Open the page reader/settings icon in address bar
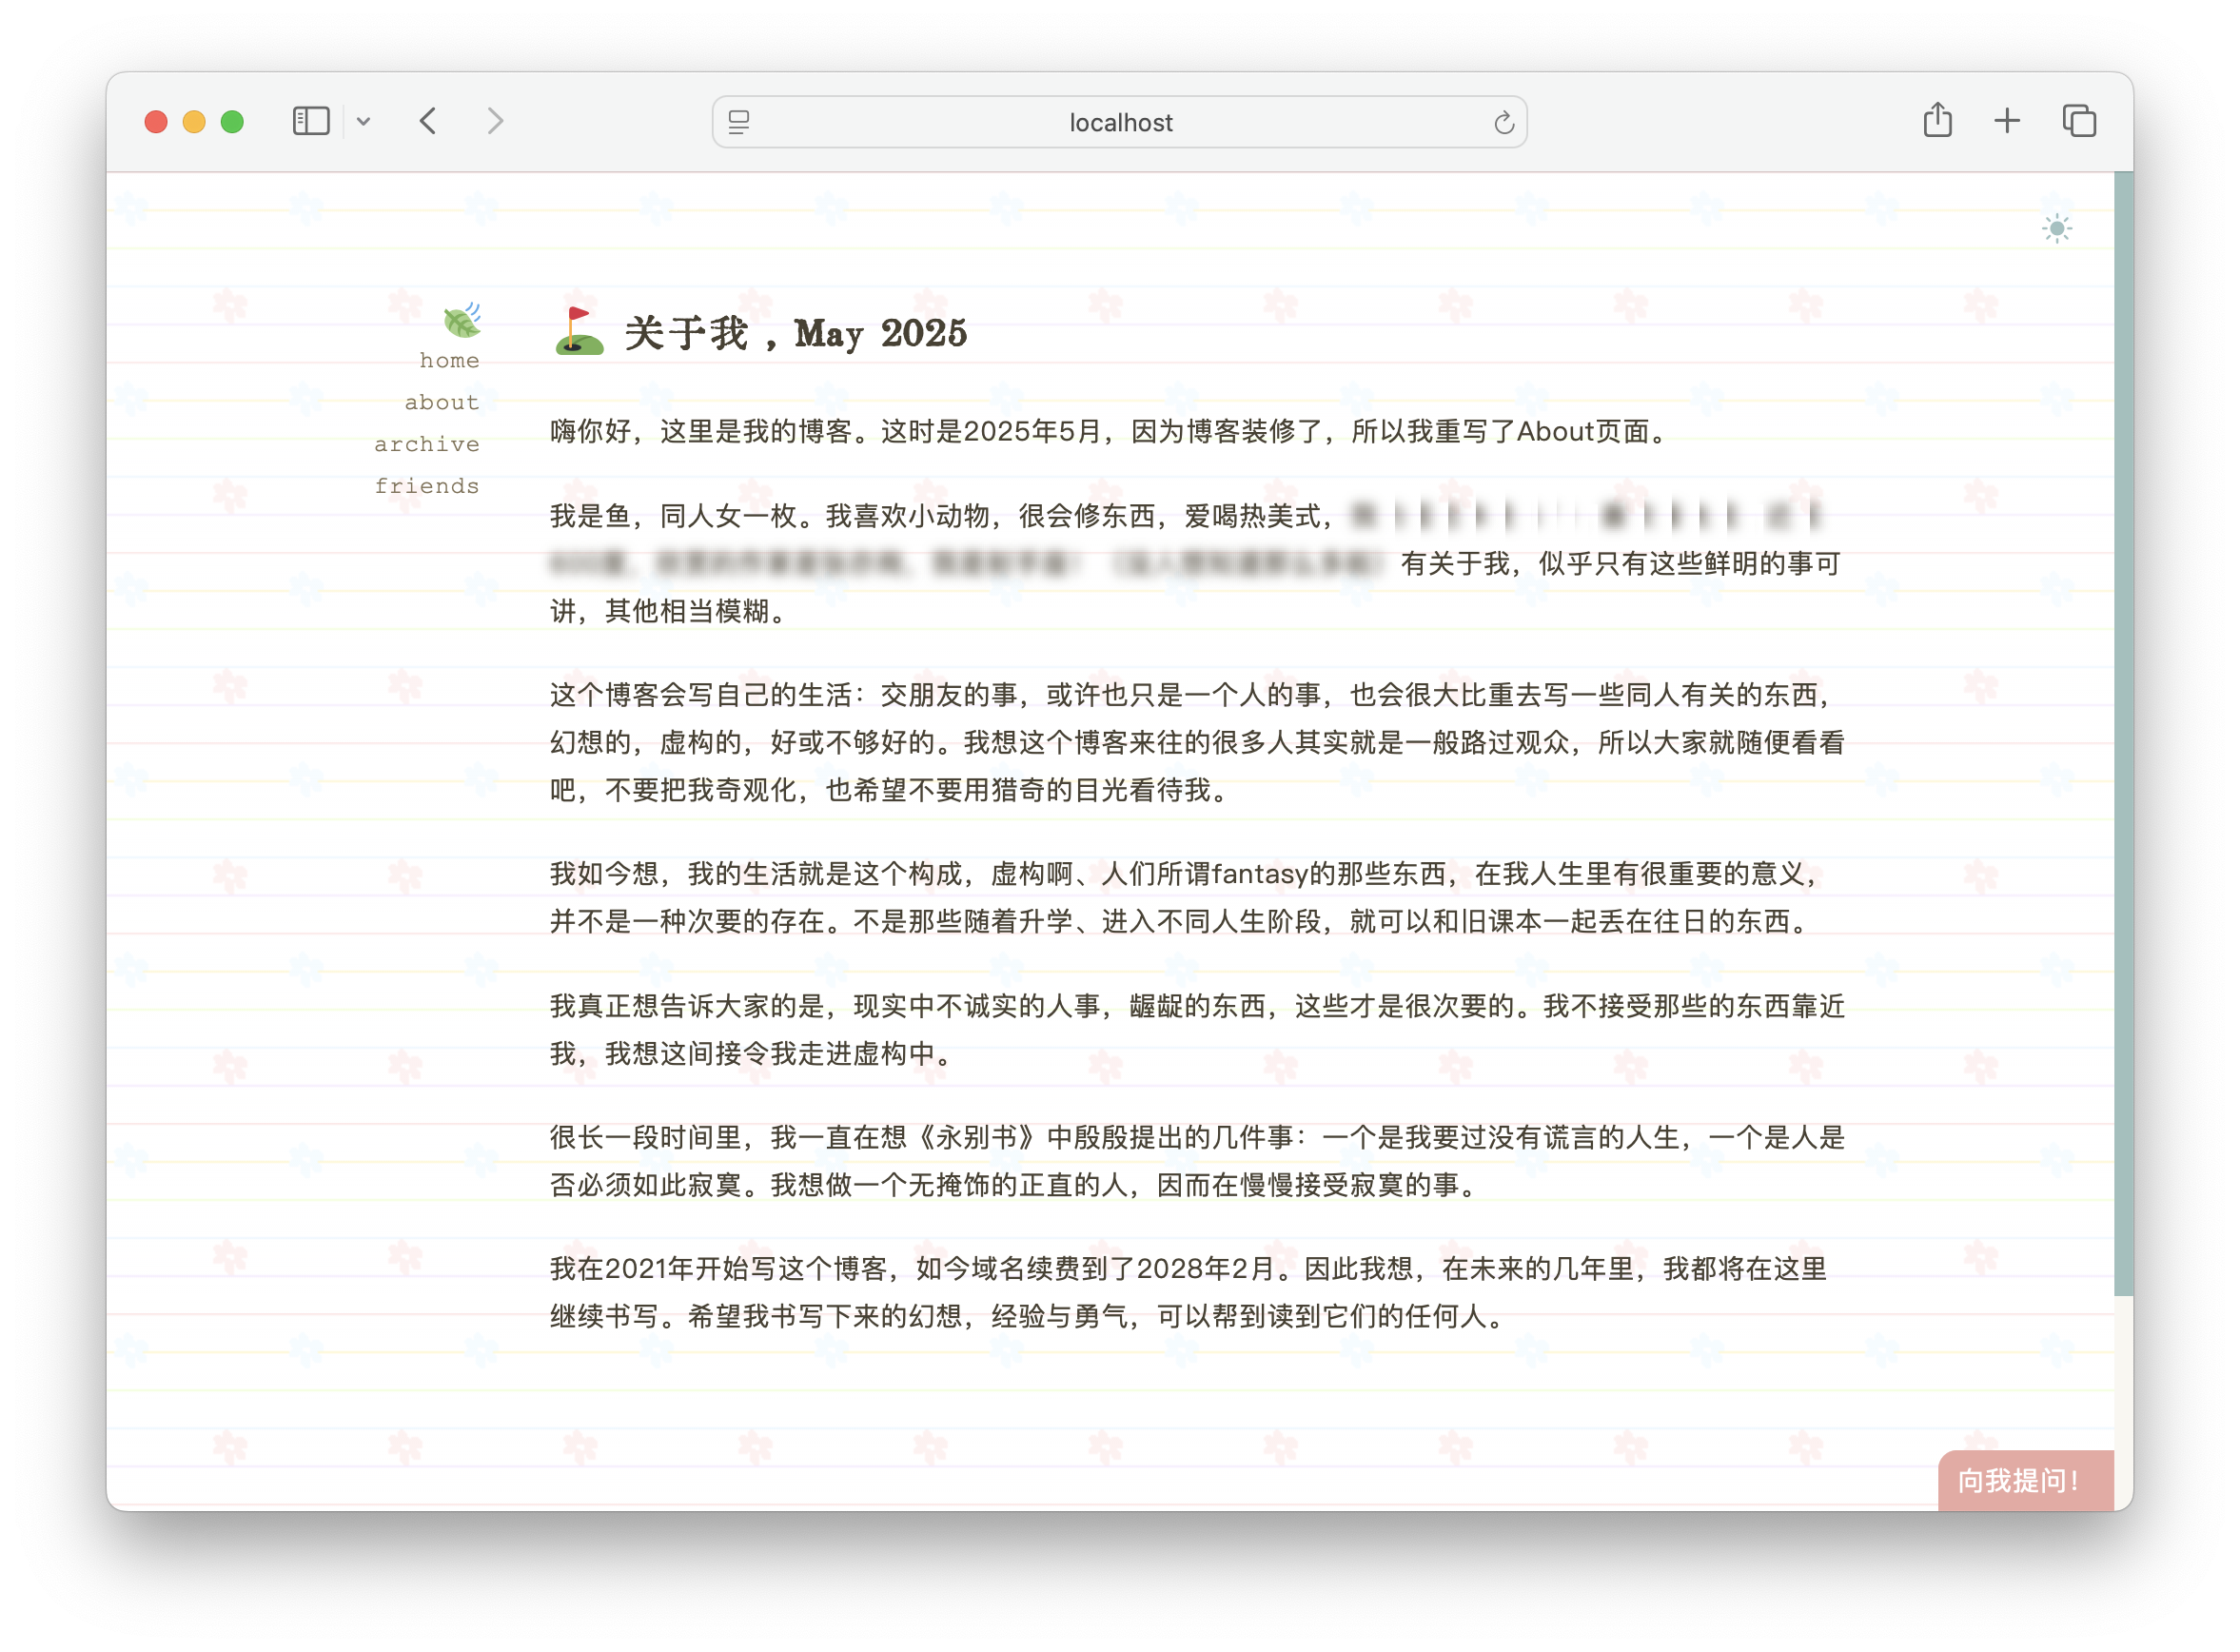 click(739, 122)
